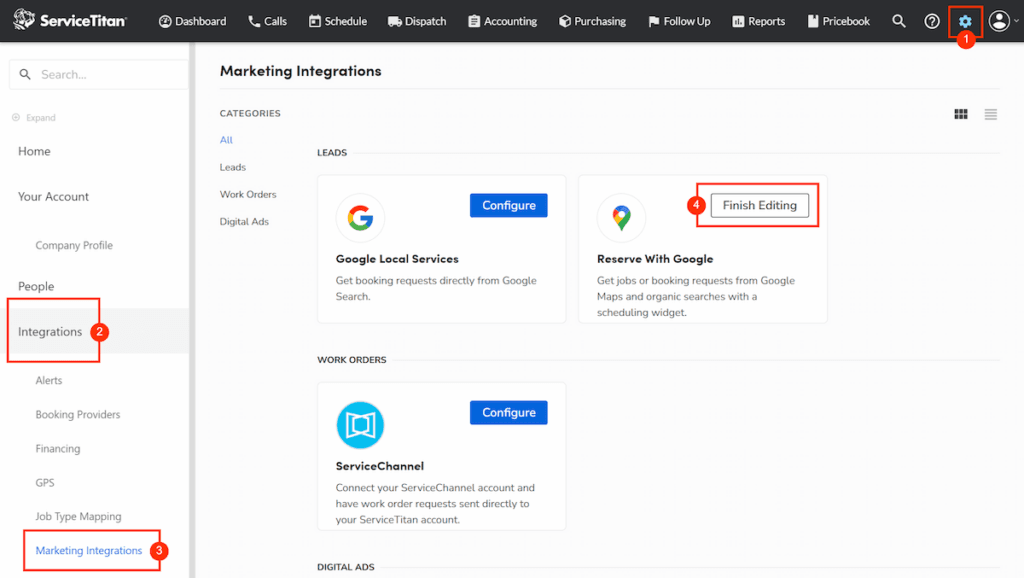Click the ServiceChannel logo
Screen dimensions: 1024x578
[x=360, y=424]
